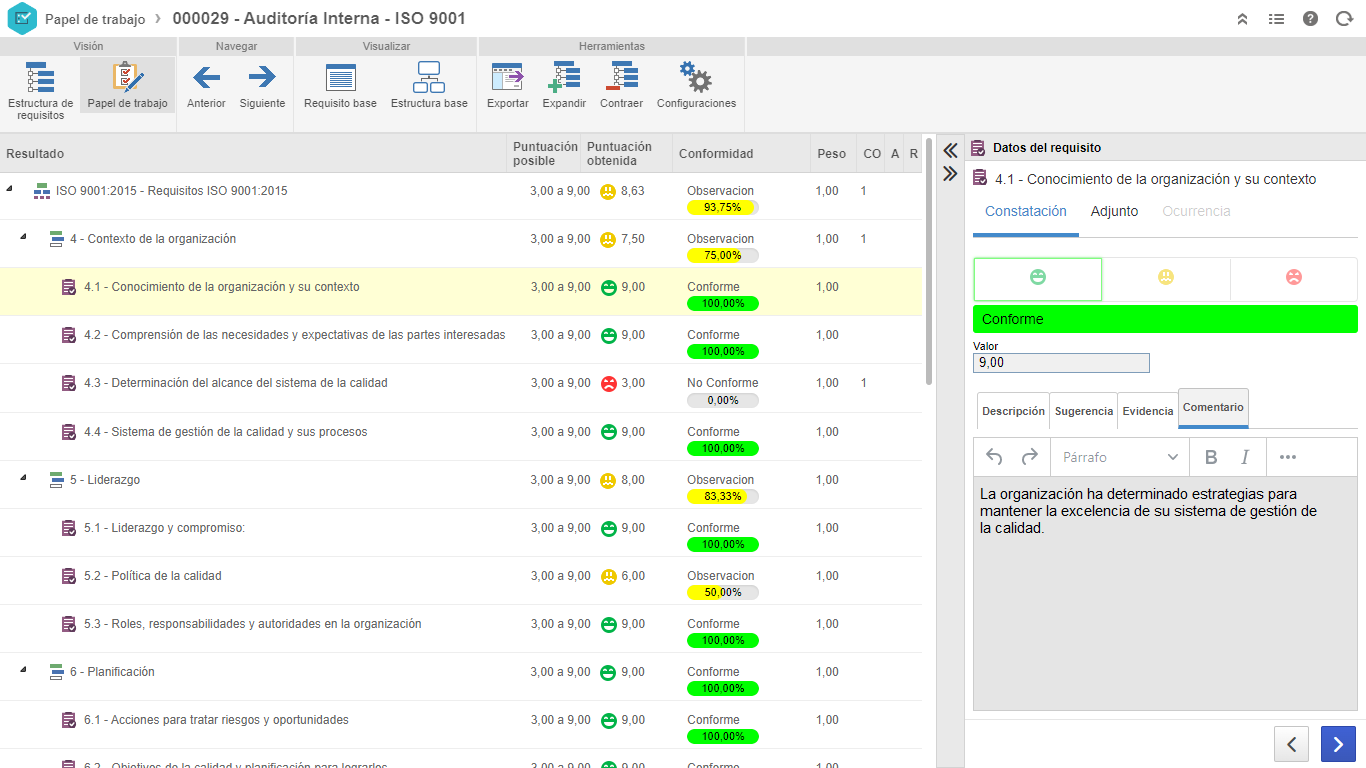Click requirement icon of row 5.2
This screenshot has height=768, width=1366.
69,576
